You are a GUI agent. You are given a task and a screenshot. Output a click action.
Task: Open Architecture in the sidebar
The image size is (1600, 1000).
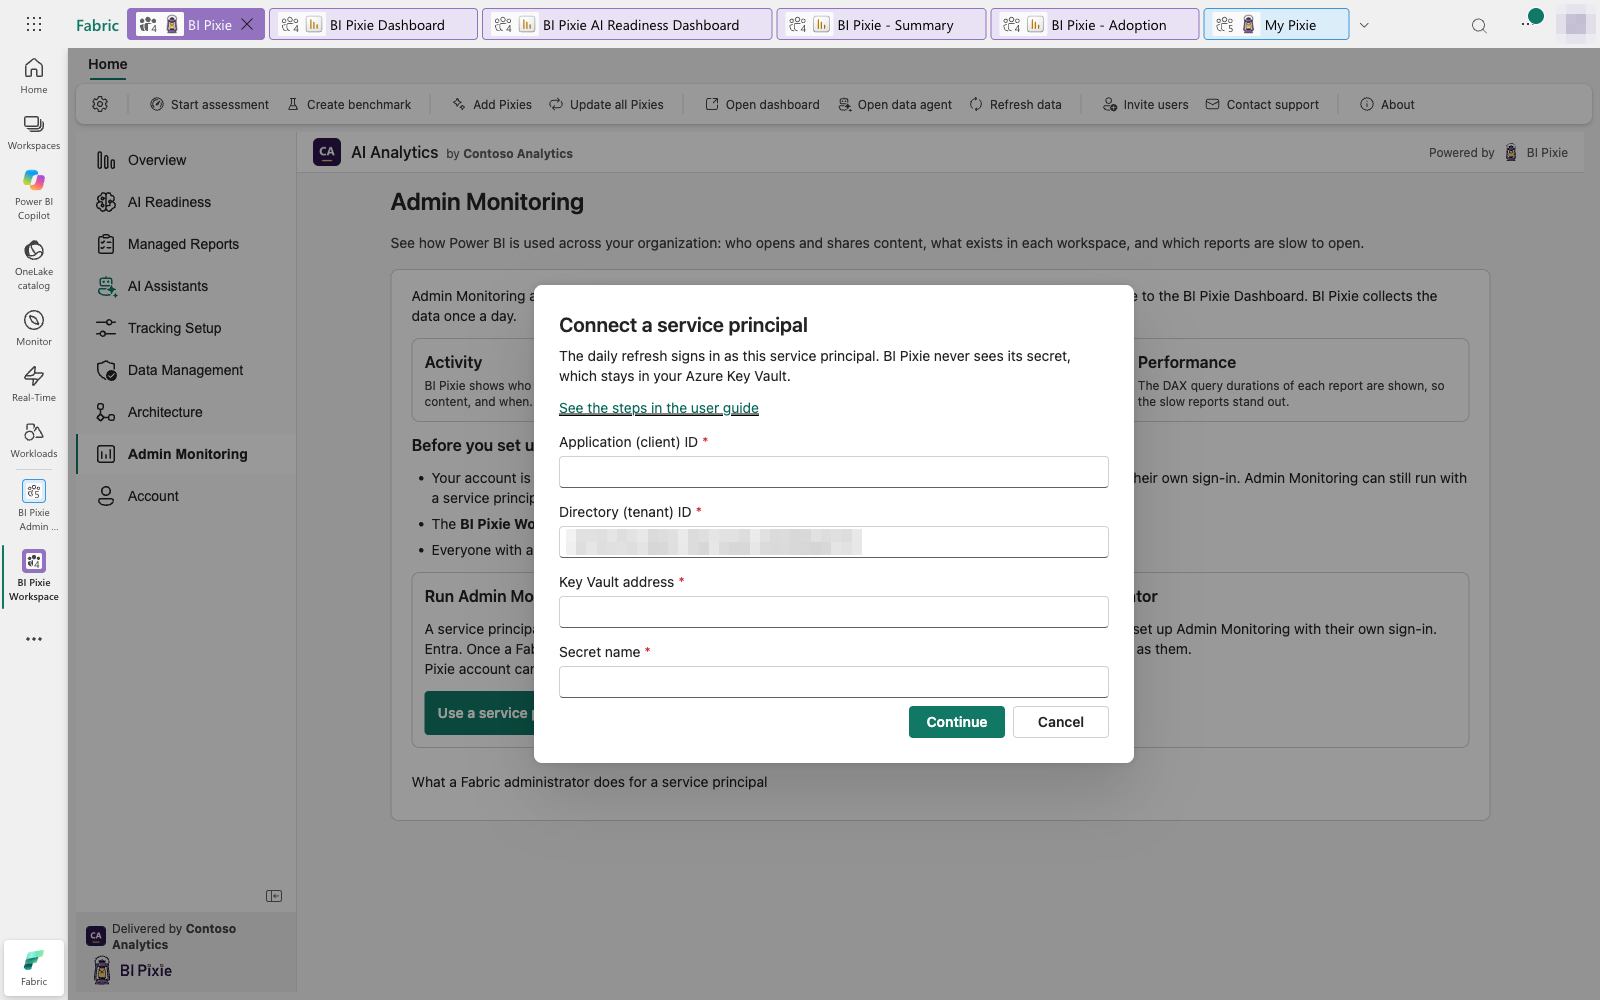click(x=186, y=412)
